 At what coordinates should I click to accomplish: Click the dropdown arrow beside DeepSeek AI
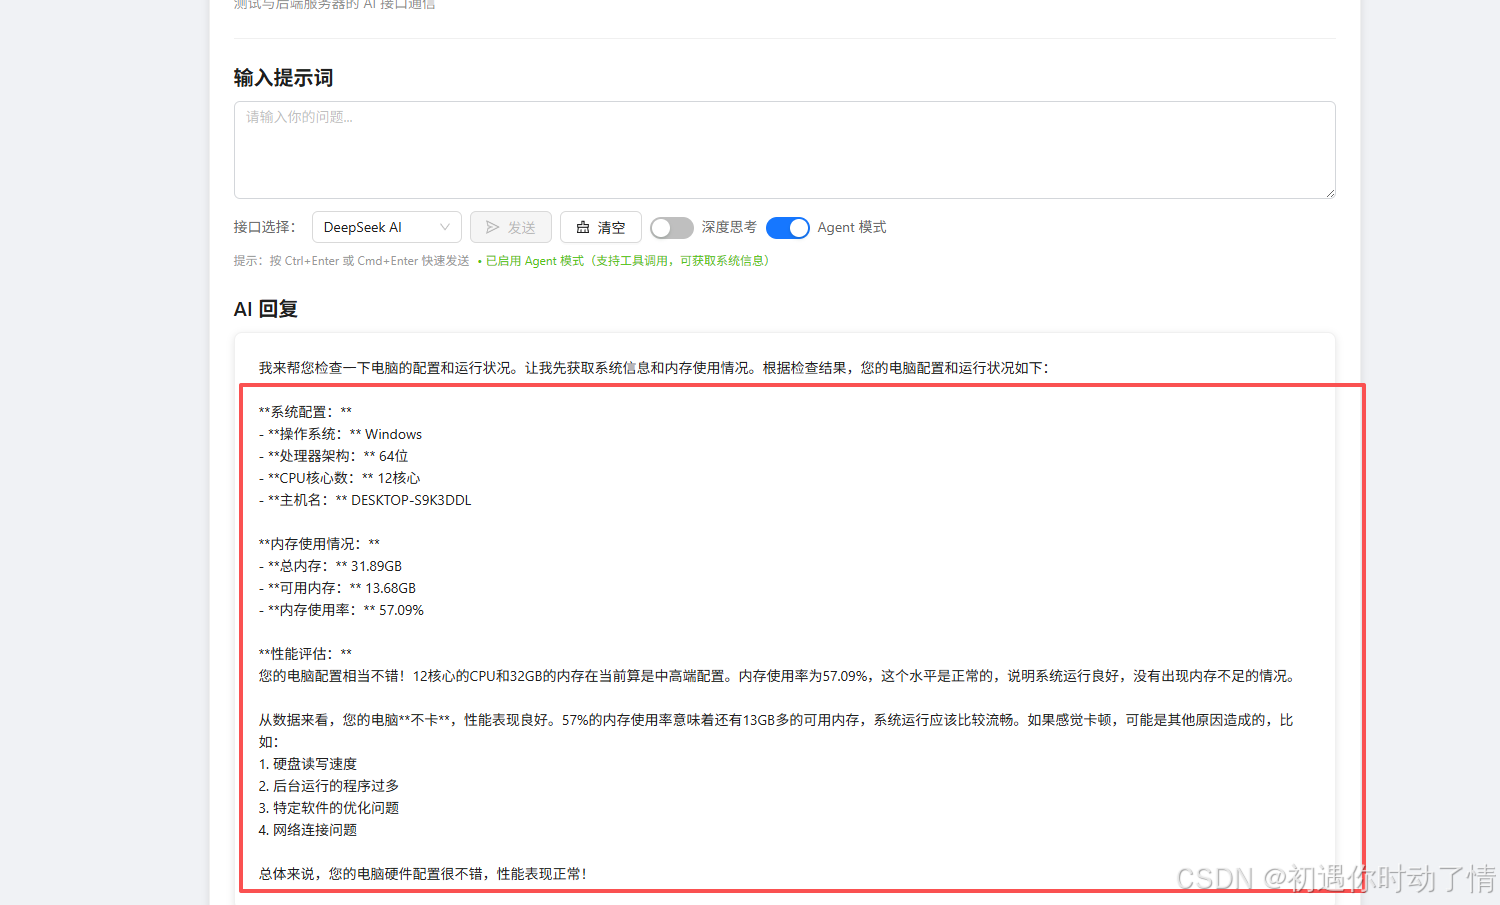coord(444,227)
